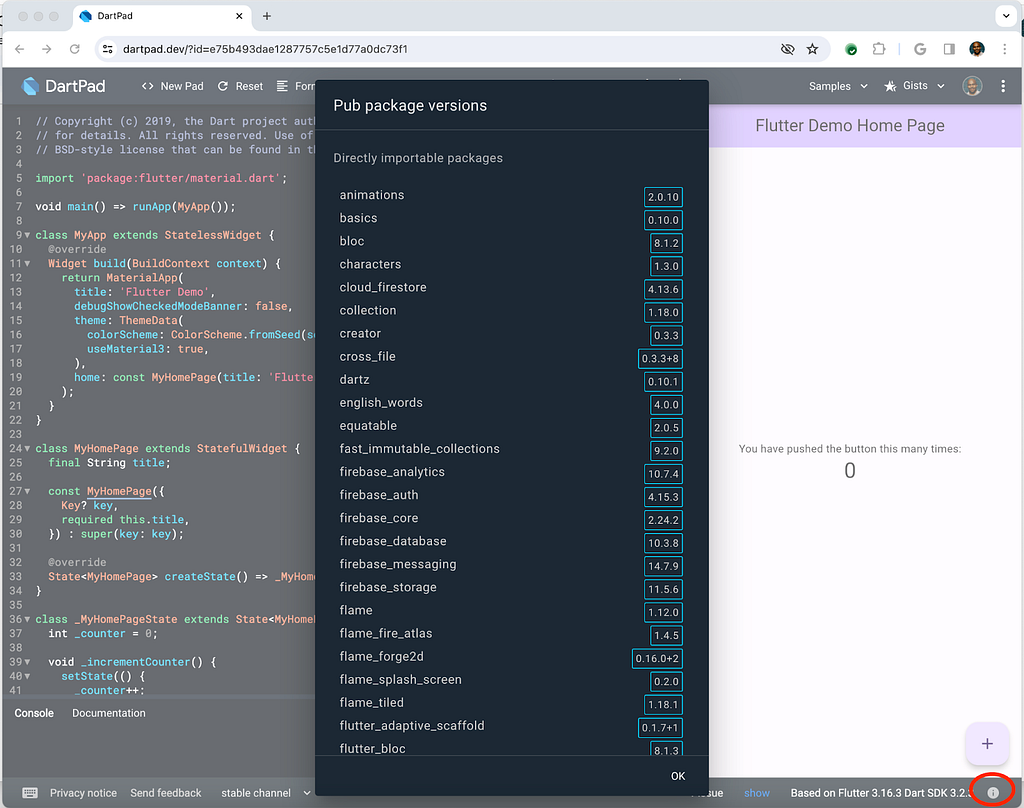The image size is (1024, 808).
Task: Open the info icon in status bar
Action: pyautogui.click(x=993, y=793)
